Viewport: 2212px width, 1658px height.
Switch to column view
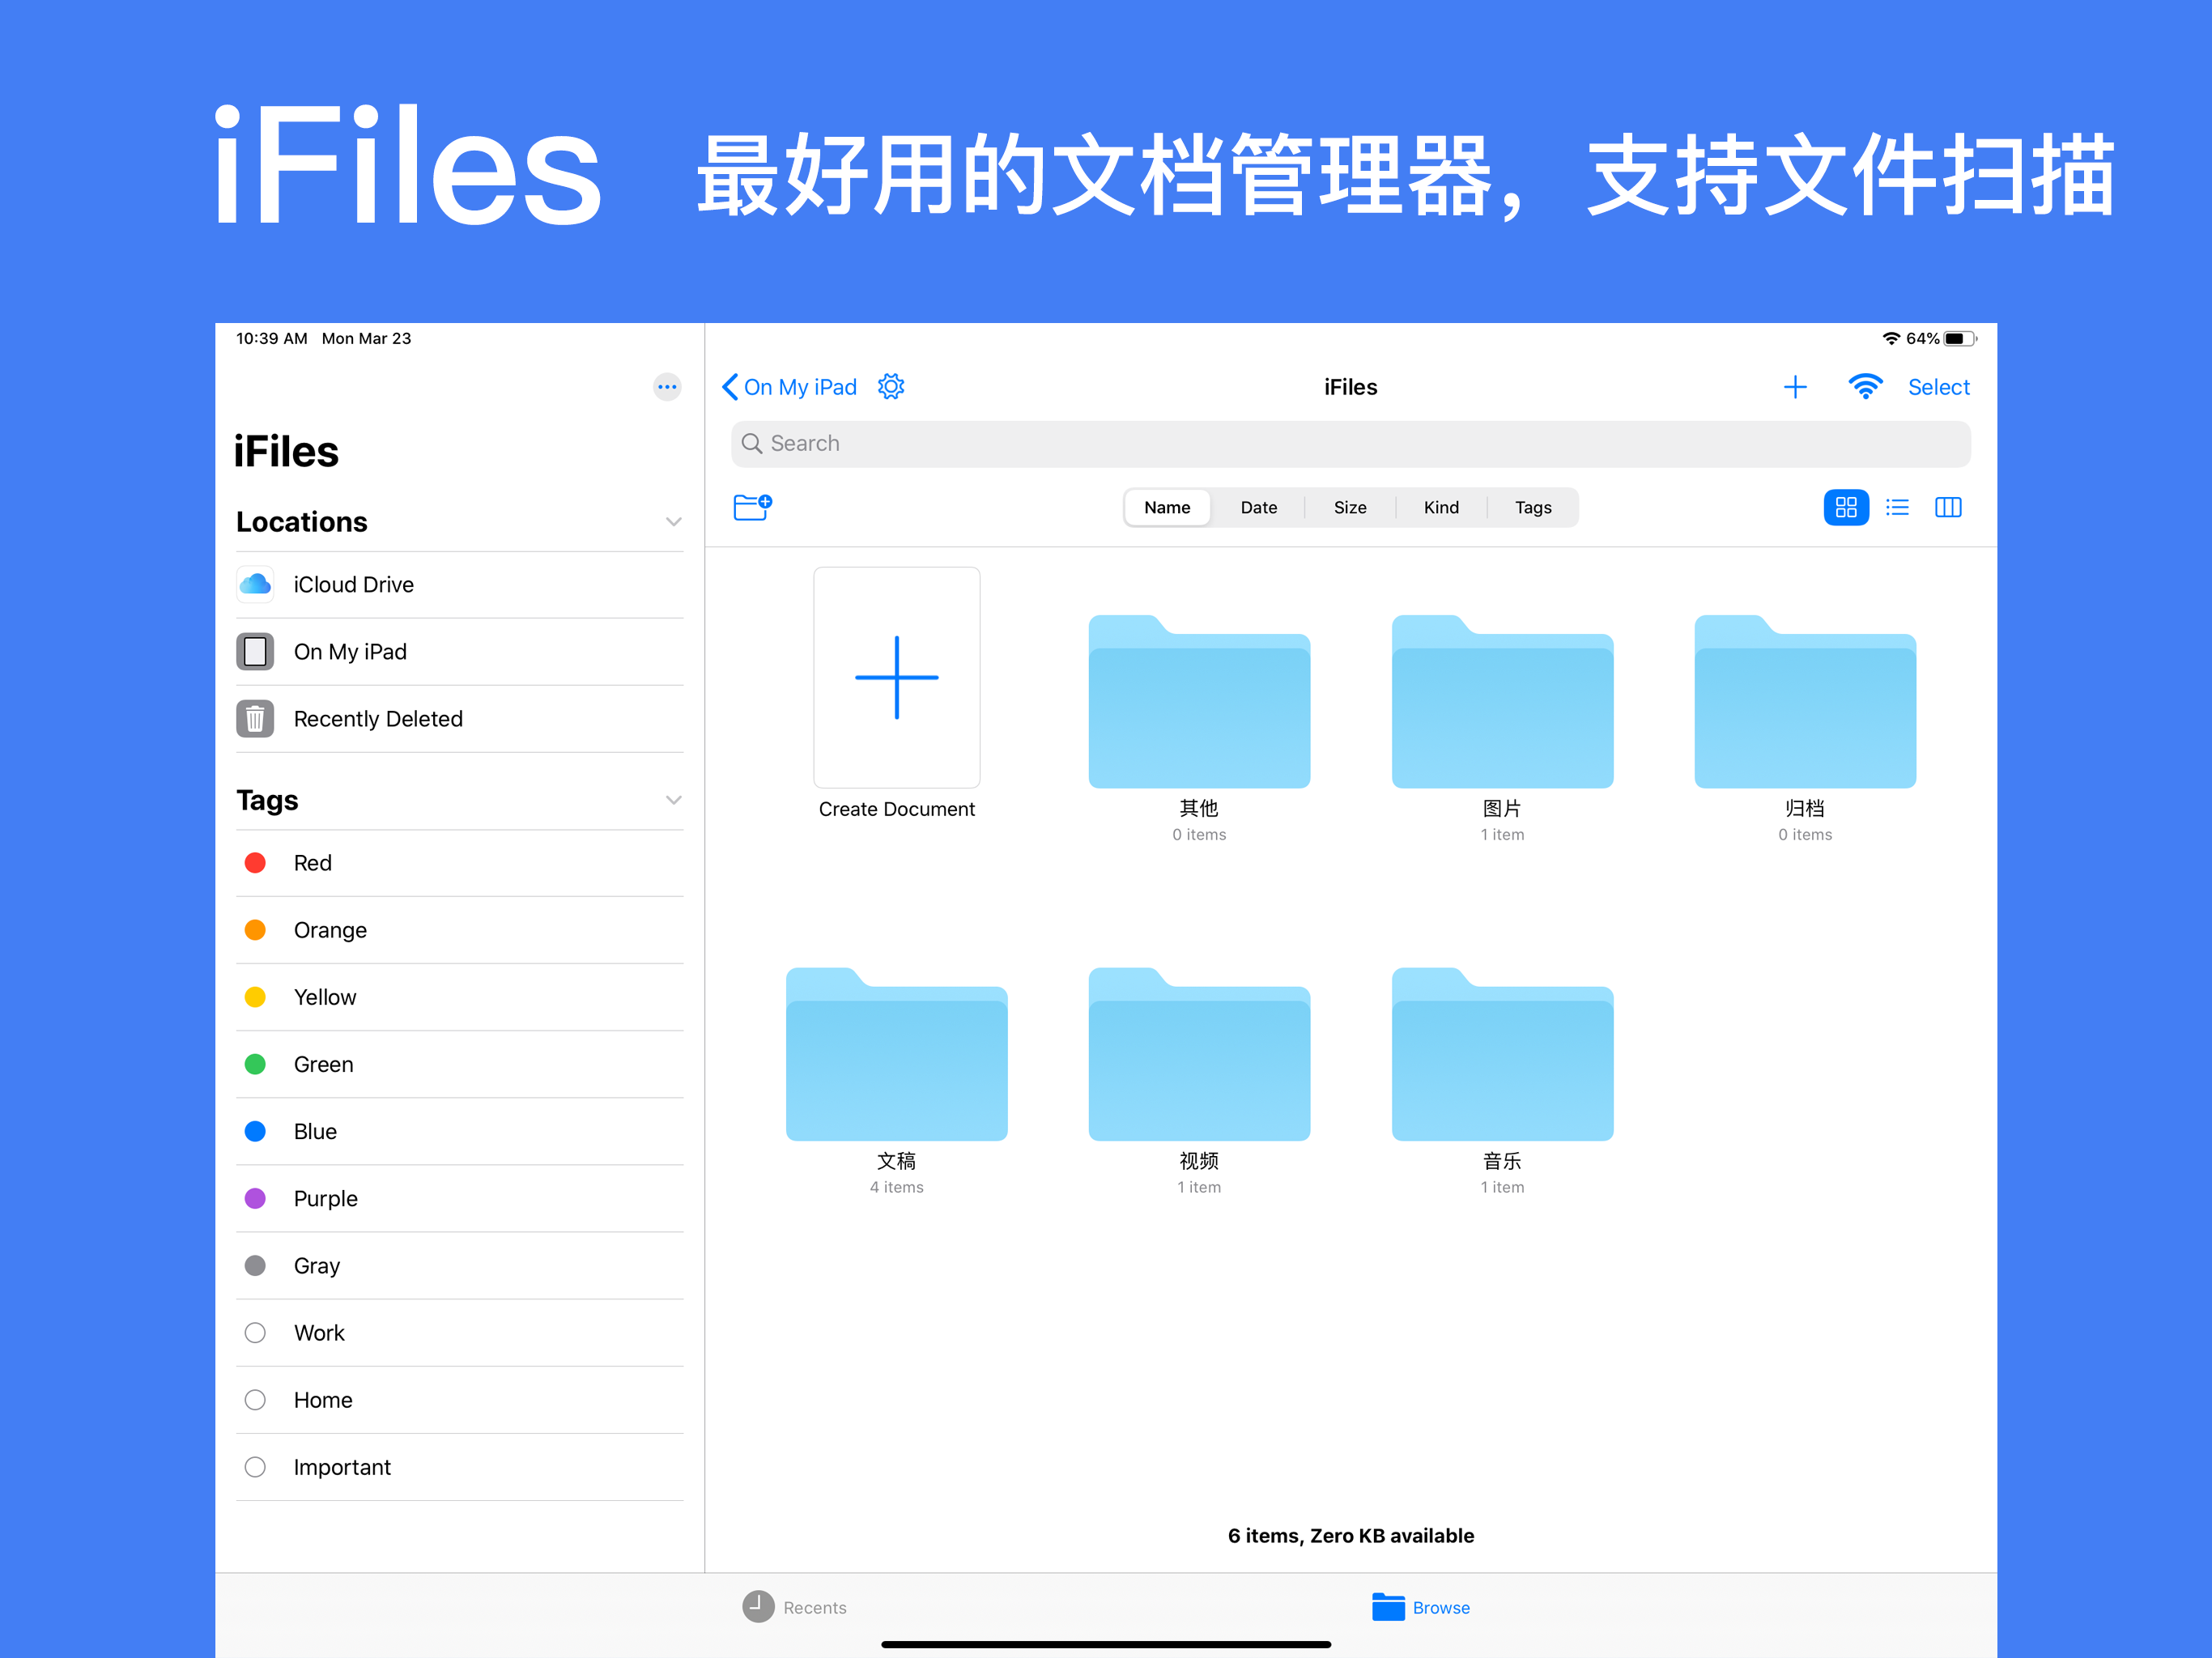(x=1948, y=507)
